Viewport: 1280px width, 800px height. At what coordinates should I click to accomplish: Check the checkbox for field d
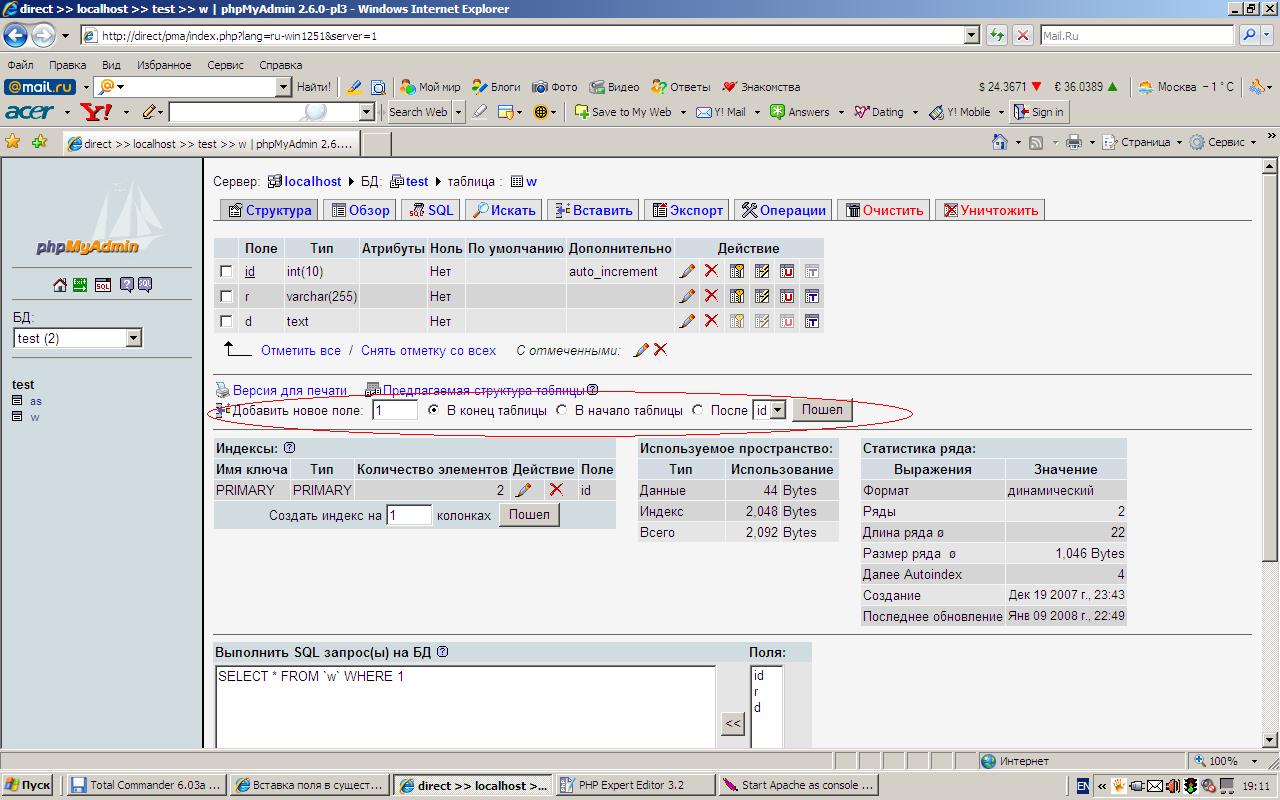[x=226, y=321]
